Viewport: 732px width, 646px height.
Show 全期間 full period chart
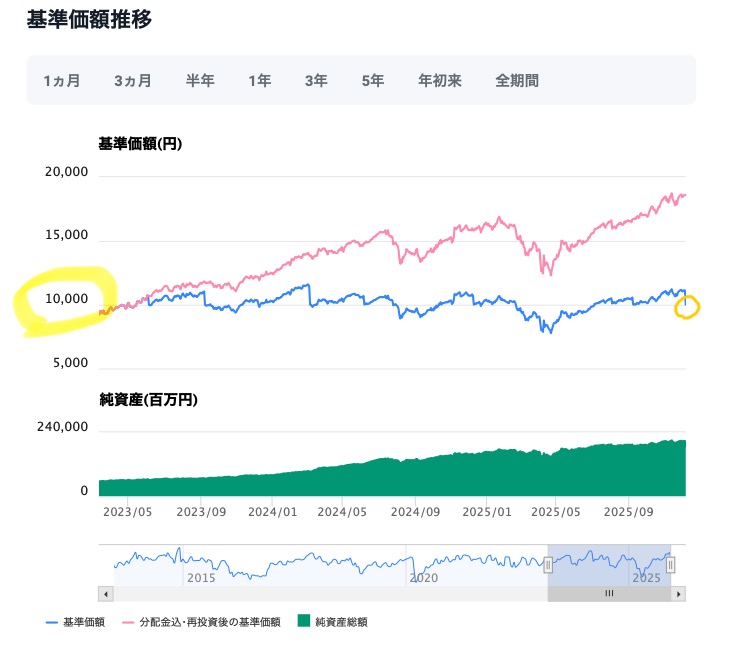517,81
